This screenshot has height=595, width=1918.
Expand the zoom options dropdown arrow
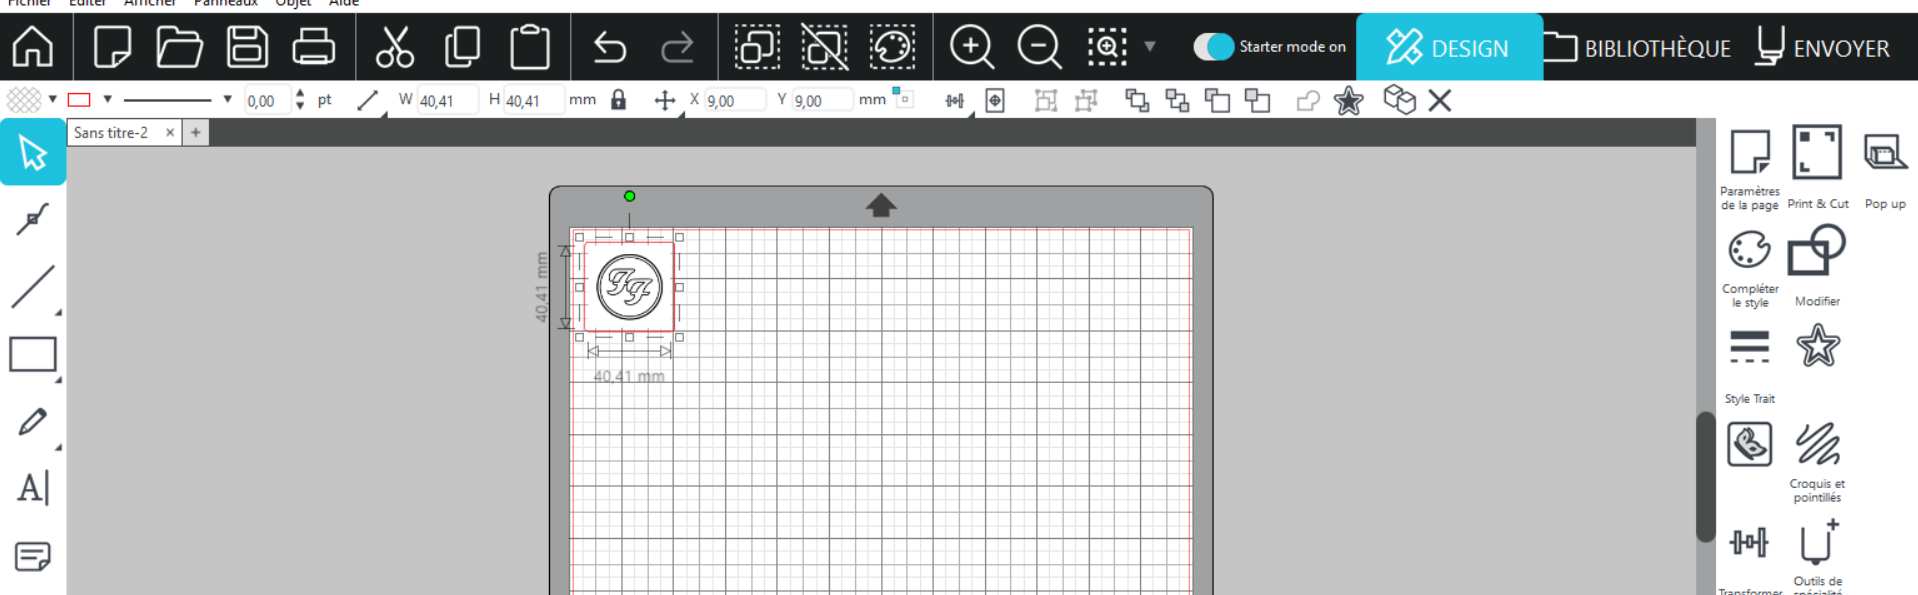[1150, 47]
